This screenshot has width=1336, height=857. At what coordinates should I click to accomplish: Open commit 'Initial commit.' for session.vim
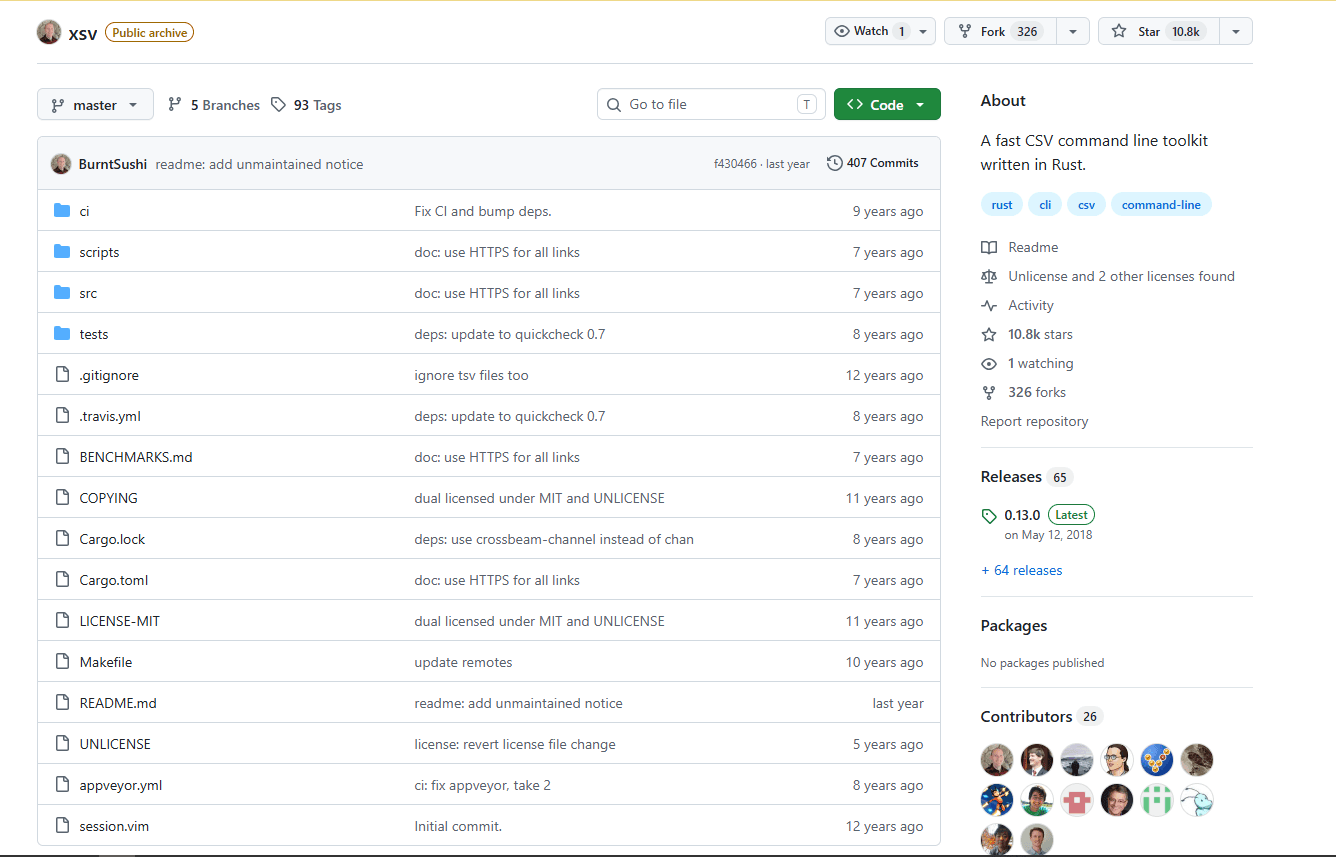[458, 826]
